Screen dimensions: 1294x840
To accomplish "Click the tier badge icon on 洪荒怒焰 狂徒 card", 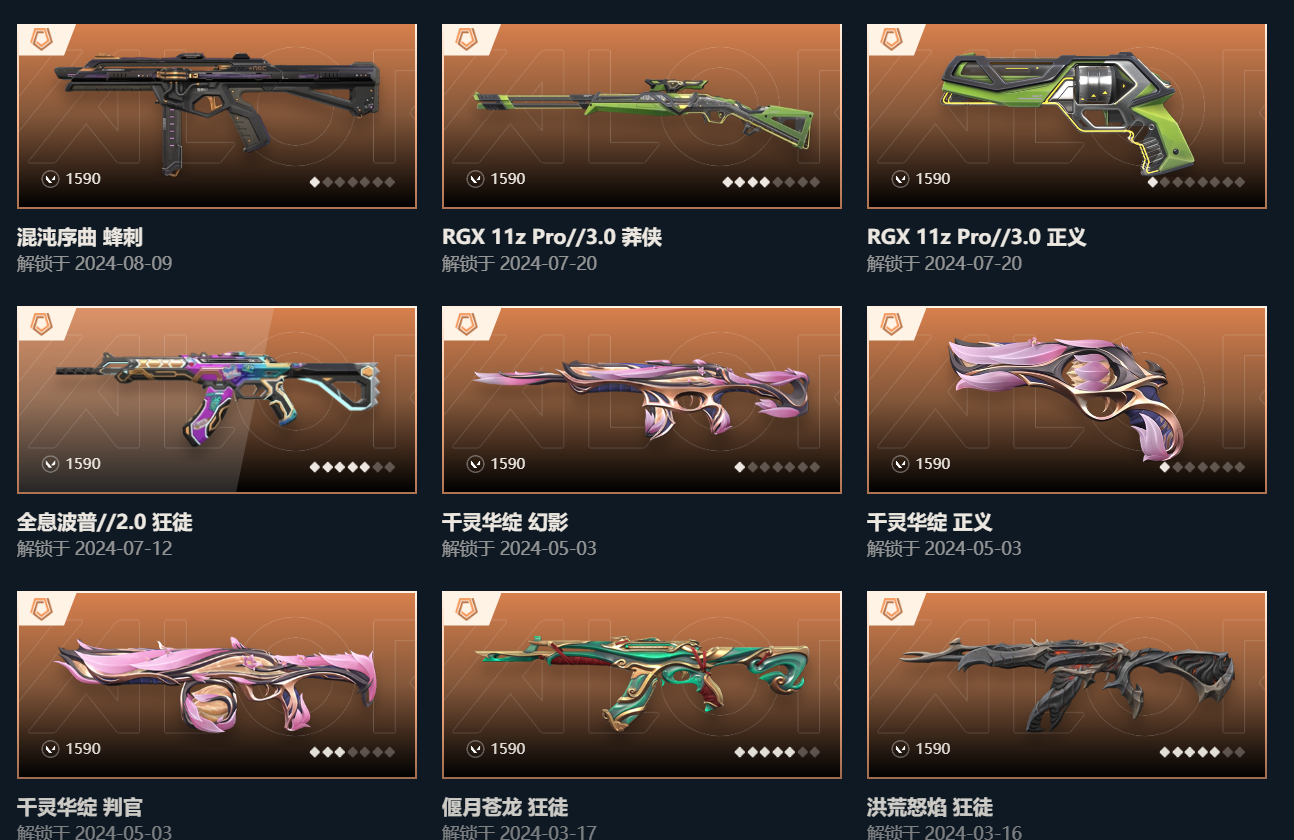I will [x=890, y=608].
